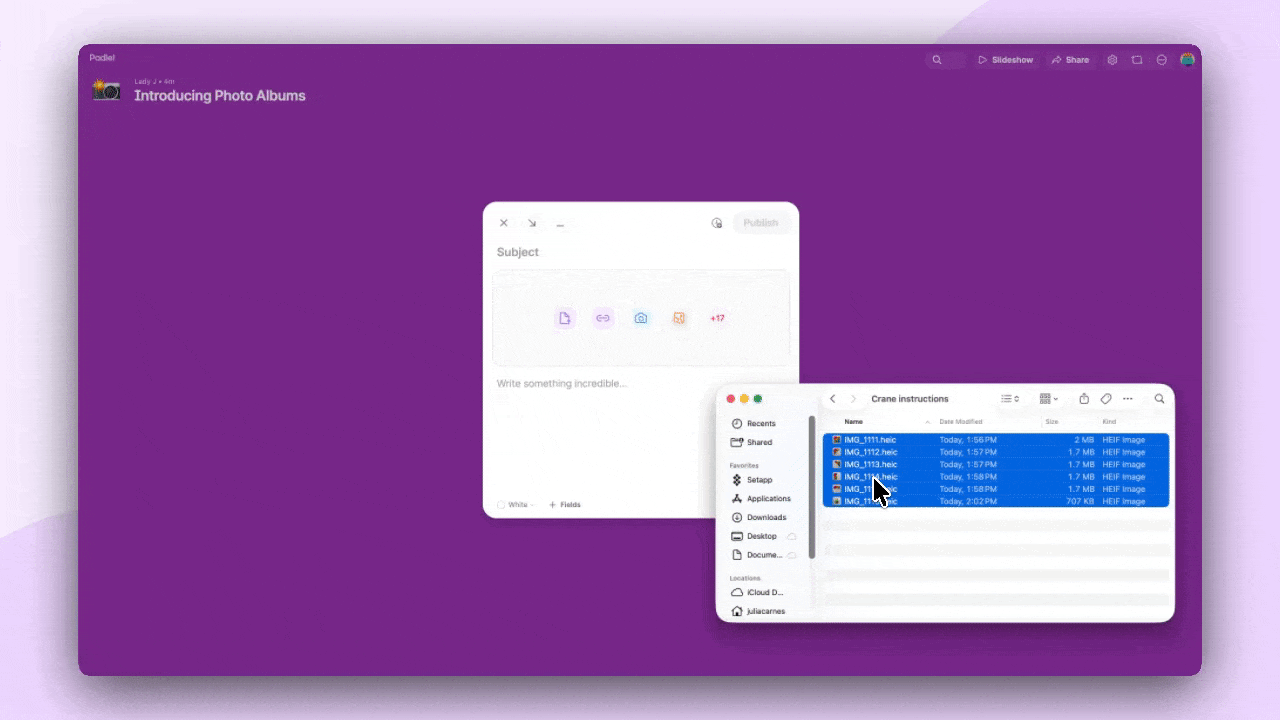This screenshot has width=1280, height=720.
Task: Select the camera attachment icon
Action: click(641, 318)
